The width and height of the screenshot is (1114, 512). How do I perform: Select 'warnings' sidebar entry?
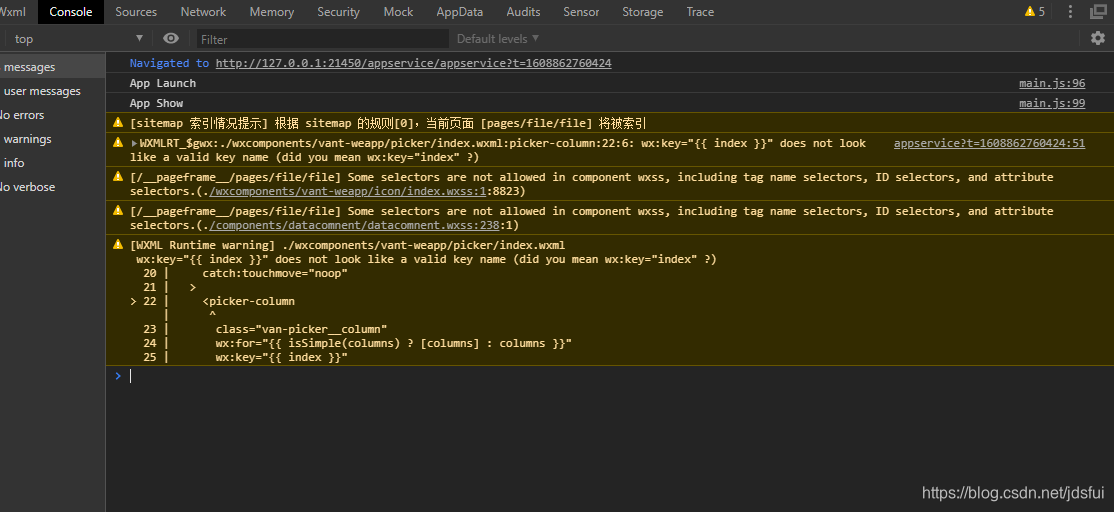pos(53,139)
